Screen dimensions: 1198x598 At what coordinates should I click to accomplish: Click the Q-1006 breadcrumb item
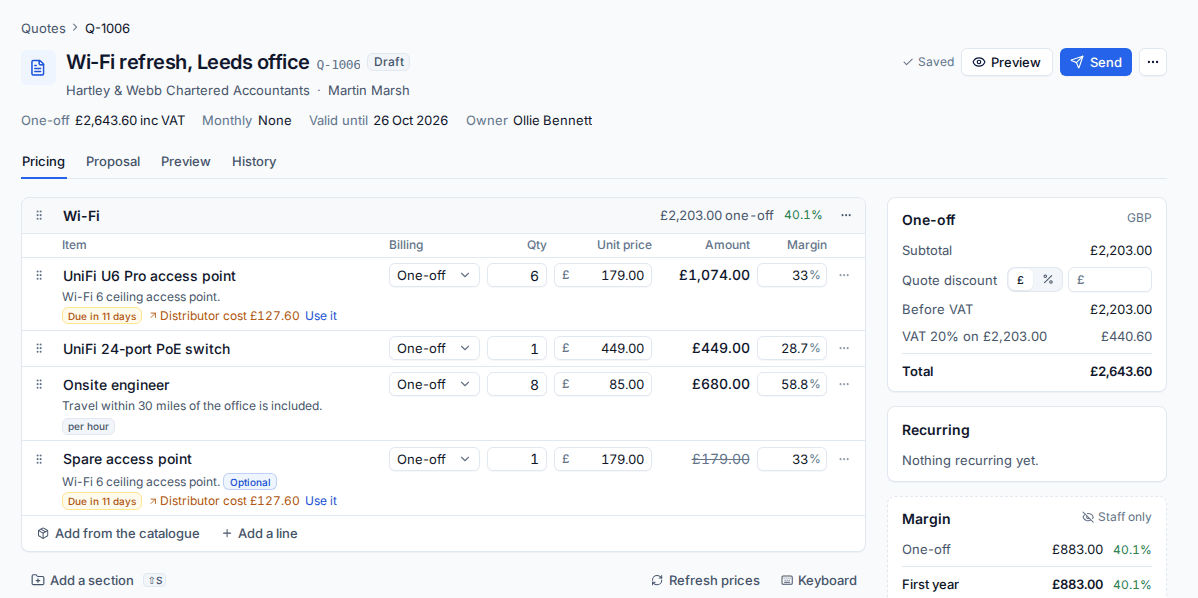click(x=108, y=28)
